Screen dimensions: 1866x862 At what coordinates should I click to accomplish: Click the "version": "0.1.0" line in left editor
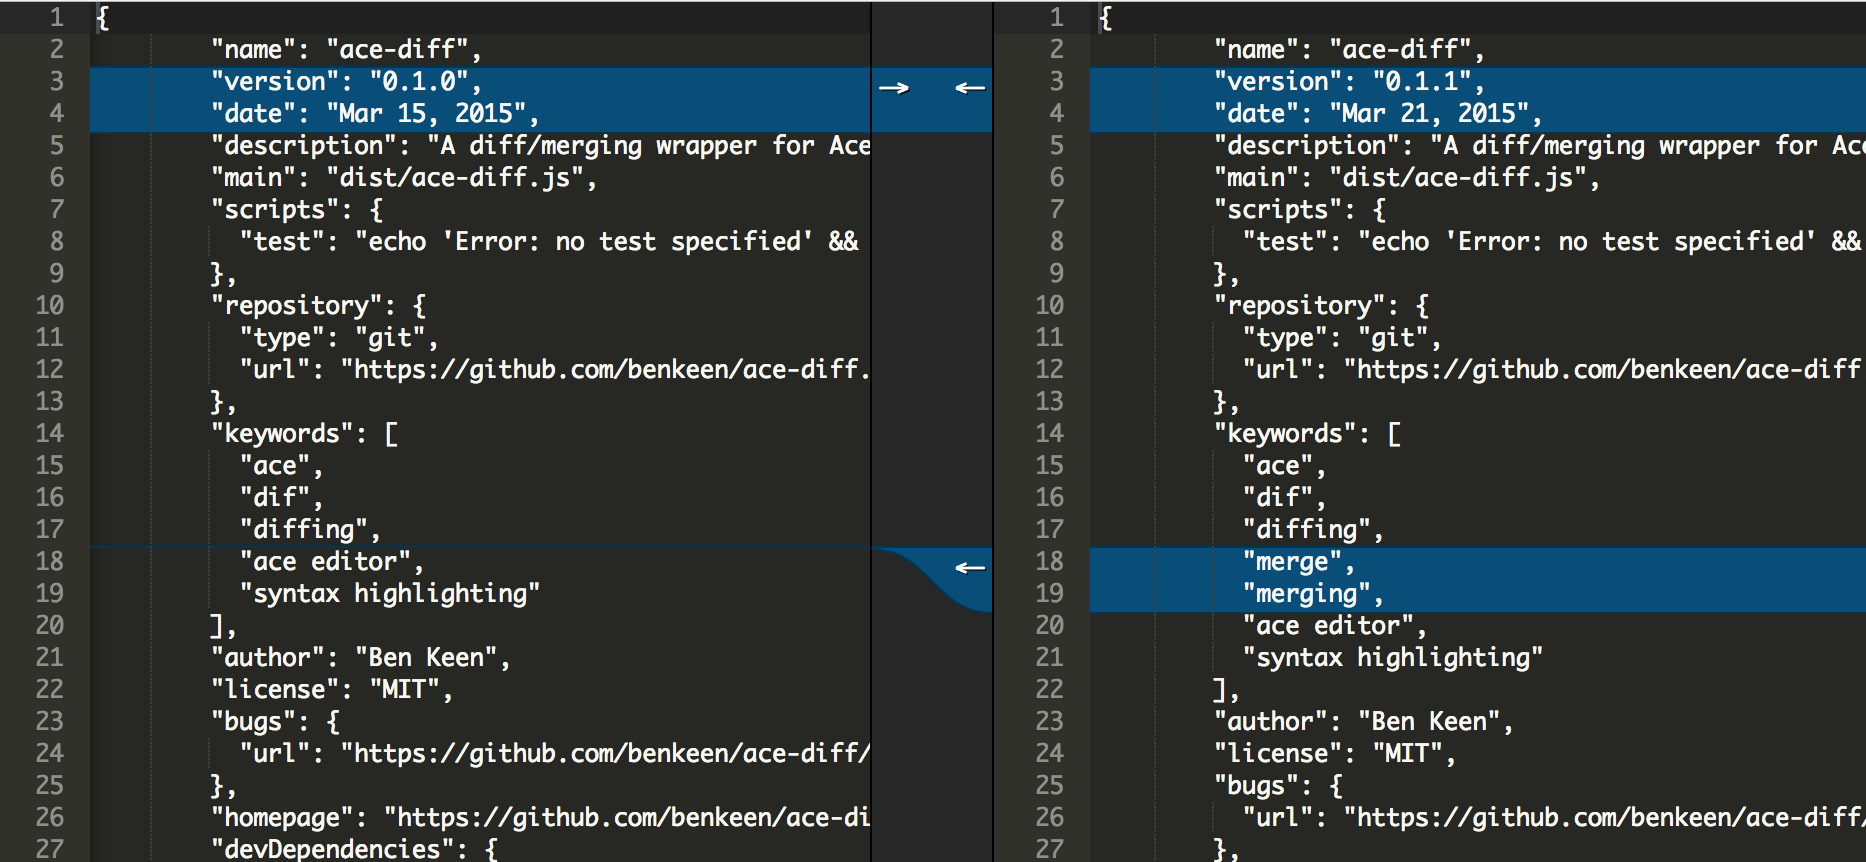(x=346, y=82)
